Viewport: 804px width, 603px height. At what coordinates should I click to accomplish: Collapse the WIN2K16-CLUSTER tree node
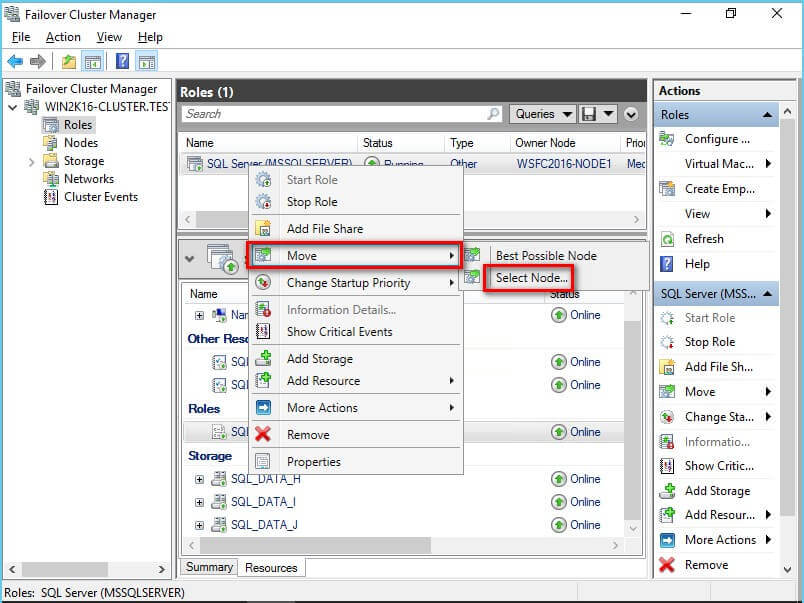pos(12,107)
